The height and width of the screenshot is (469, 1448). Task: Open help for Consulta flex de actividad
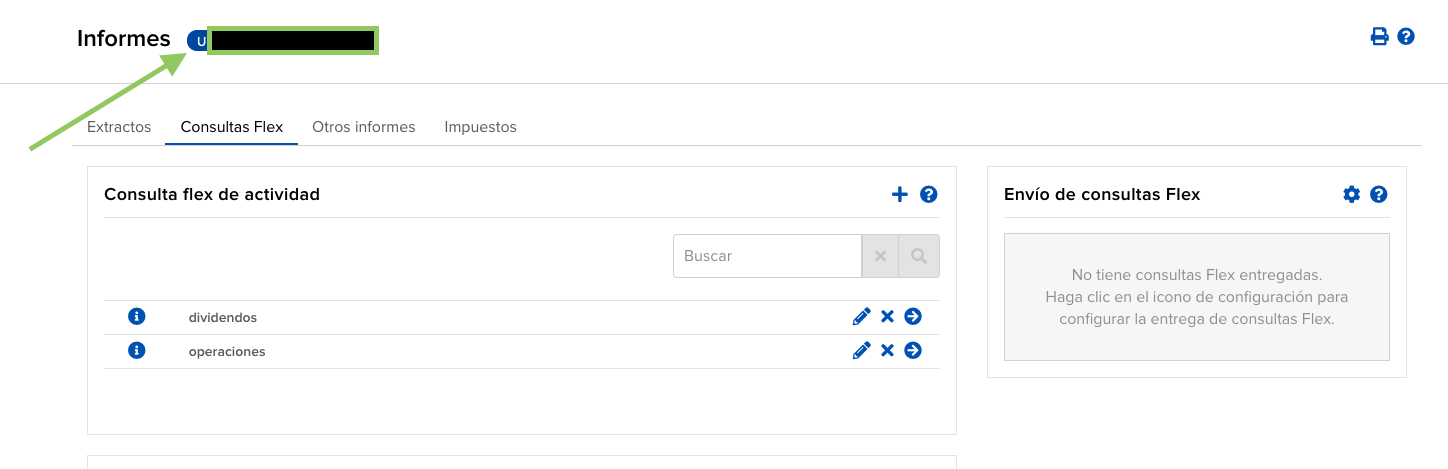tap(928, 194)
